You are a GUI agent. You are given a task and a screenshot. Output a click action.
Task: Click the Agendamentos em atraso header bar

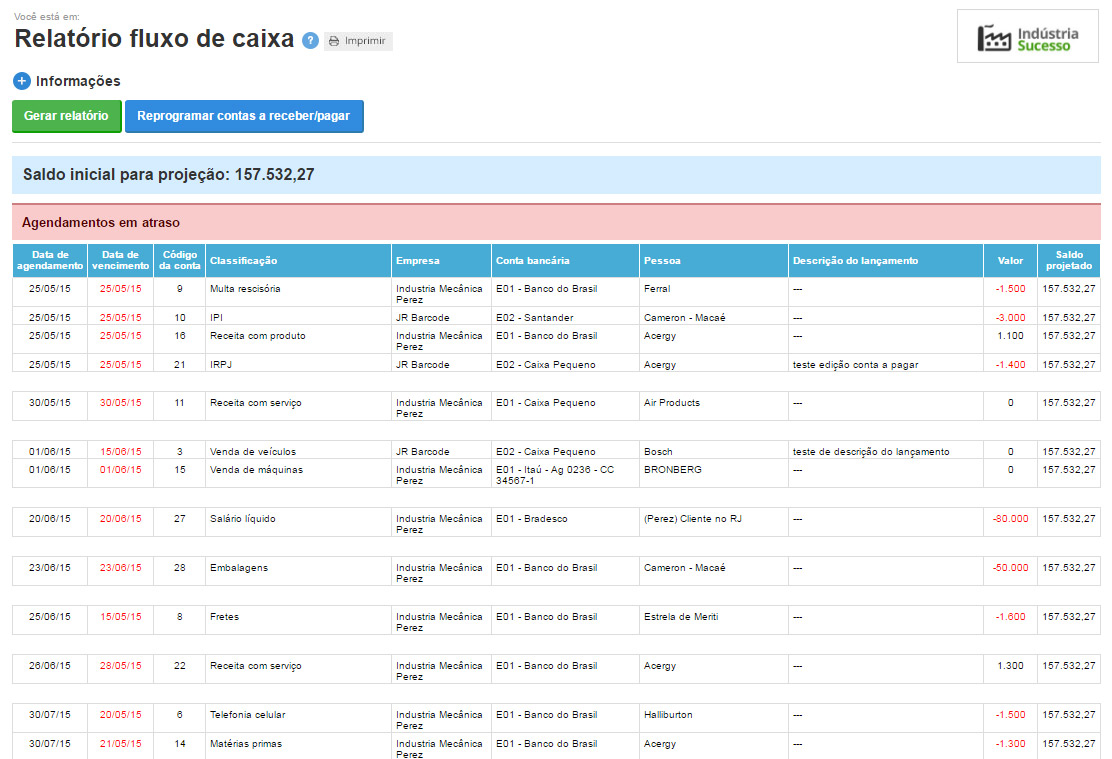pos(556,222)
